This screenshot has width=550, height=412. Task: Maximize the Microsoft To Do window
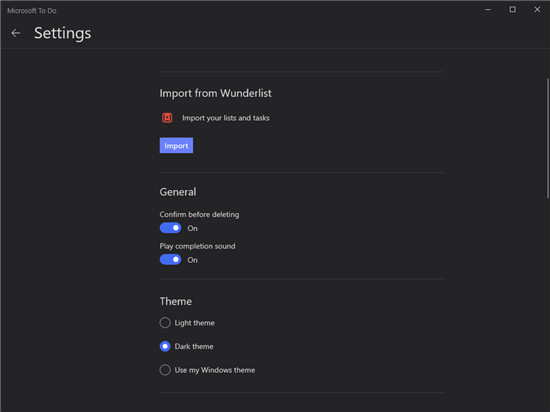tap(512, 9)
